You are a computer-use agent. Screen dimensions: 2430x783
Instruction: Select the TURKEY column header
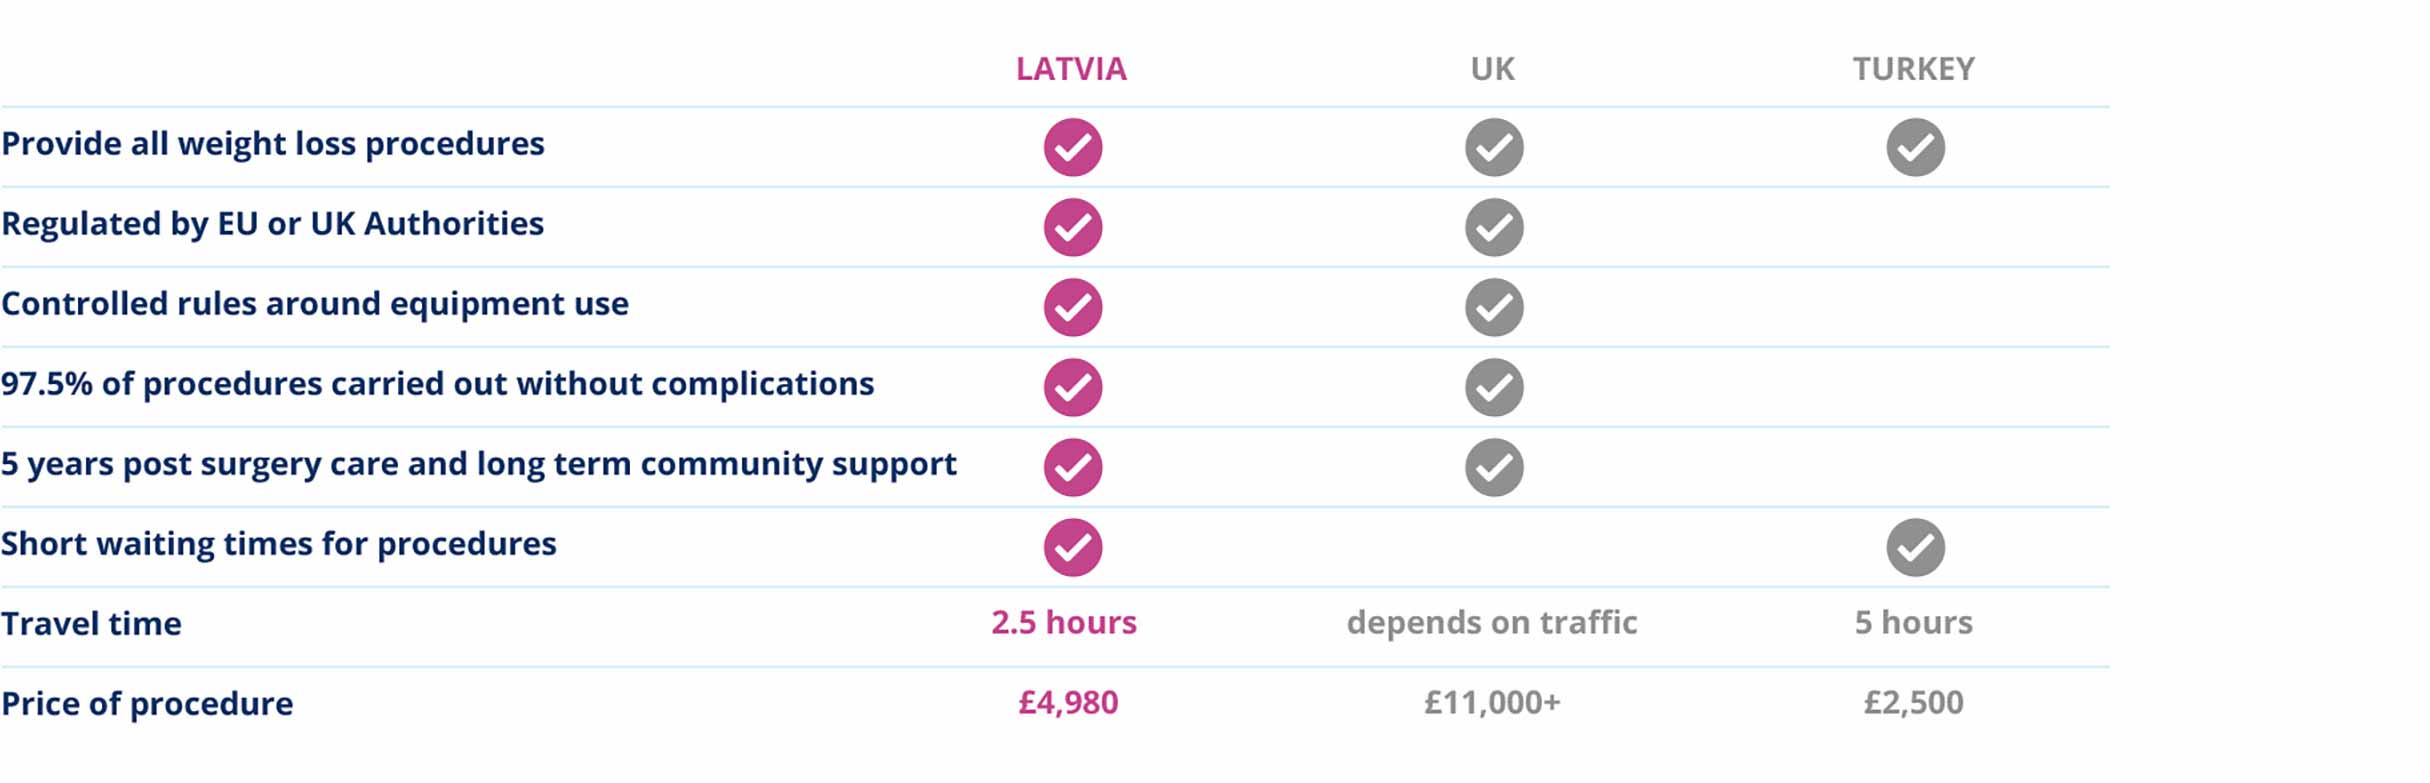coord(1913,69)
